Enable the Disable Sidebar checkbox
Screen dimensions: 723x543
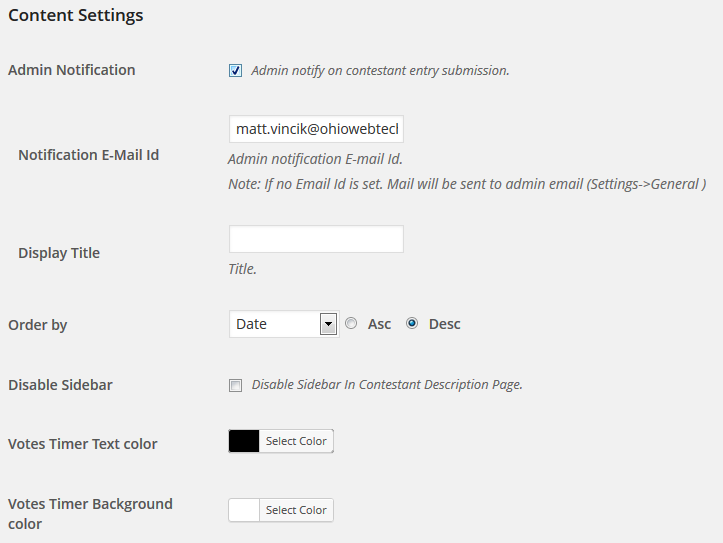click(x=235, y=385)
